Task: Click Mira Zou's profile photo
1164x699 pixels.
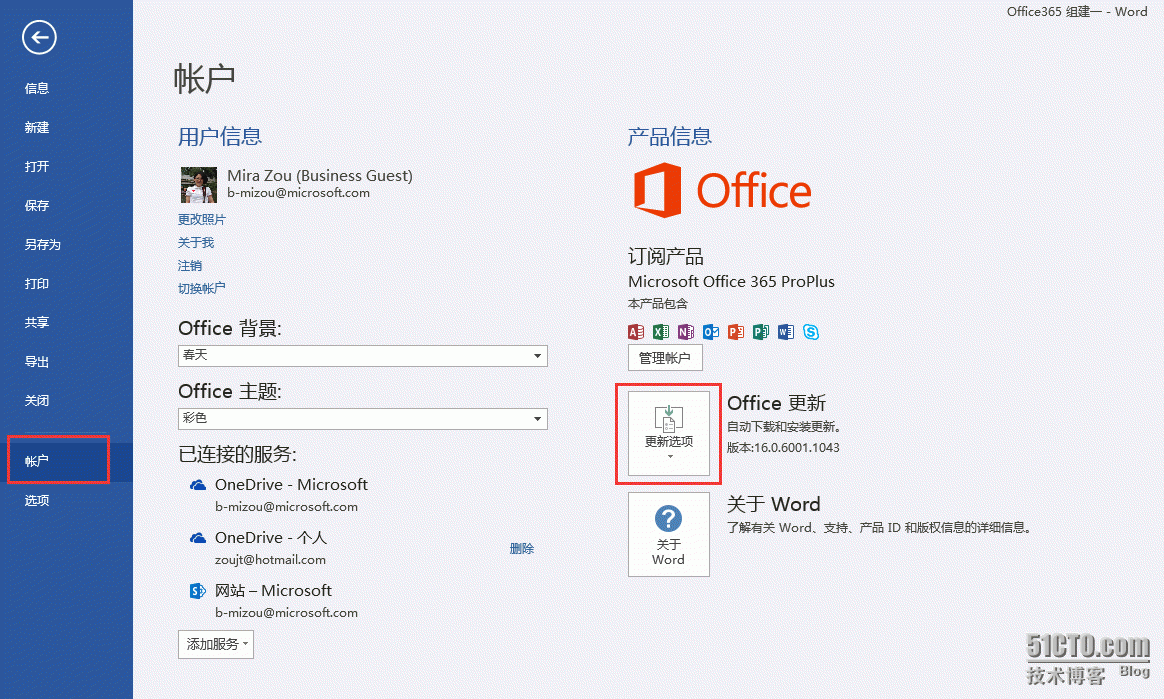Action: click(198, 185)
